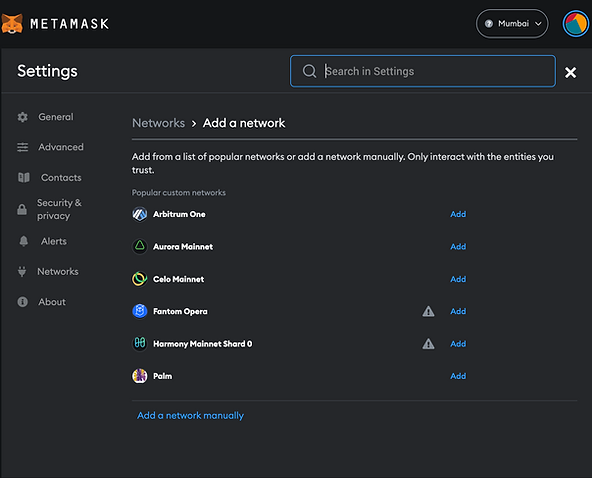The width and height of the screenshot is (592, 478).
Task: Click the About info icon
Action: pos(23,302)
